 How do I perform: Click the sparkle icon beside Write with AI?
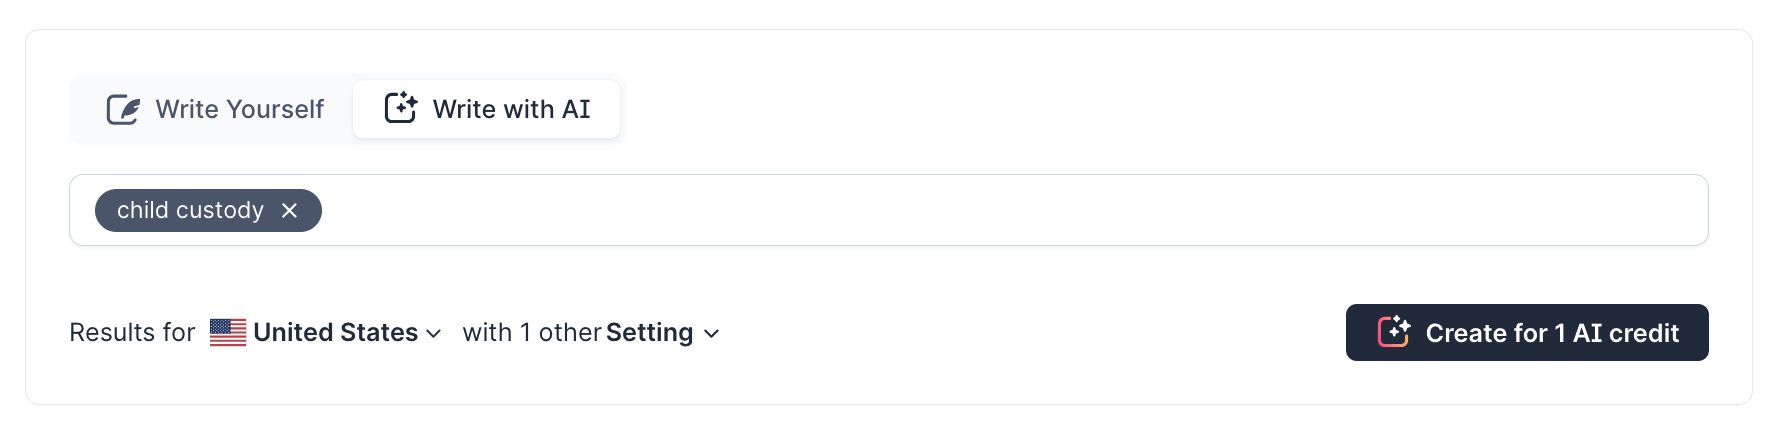(401, 108)
